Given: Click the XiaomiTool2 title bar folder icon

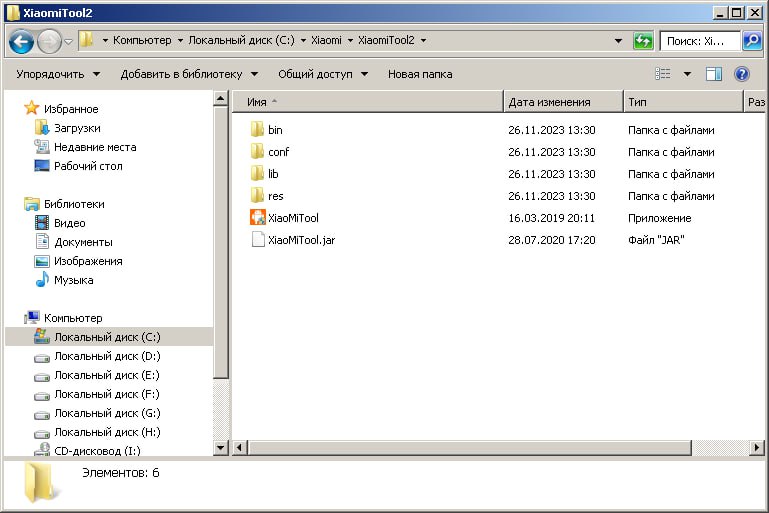Looking at the screenshot, I should click(x=13, y=12).
